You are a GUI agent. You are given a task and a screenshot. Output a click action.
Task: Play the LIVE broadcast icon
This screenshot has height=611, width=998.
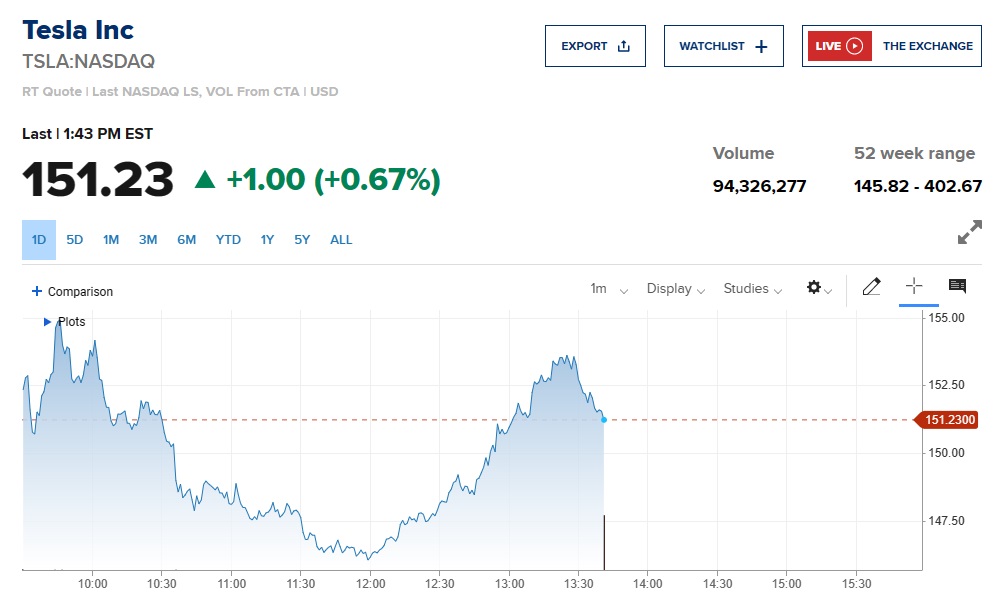point(854,46)
